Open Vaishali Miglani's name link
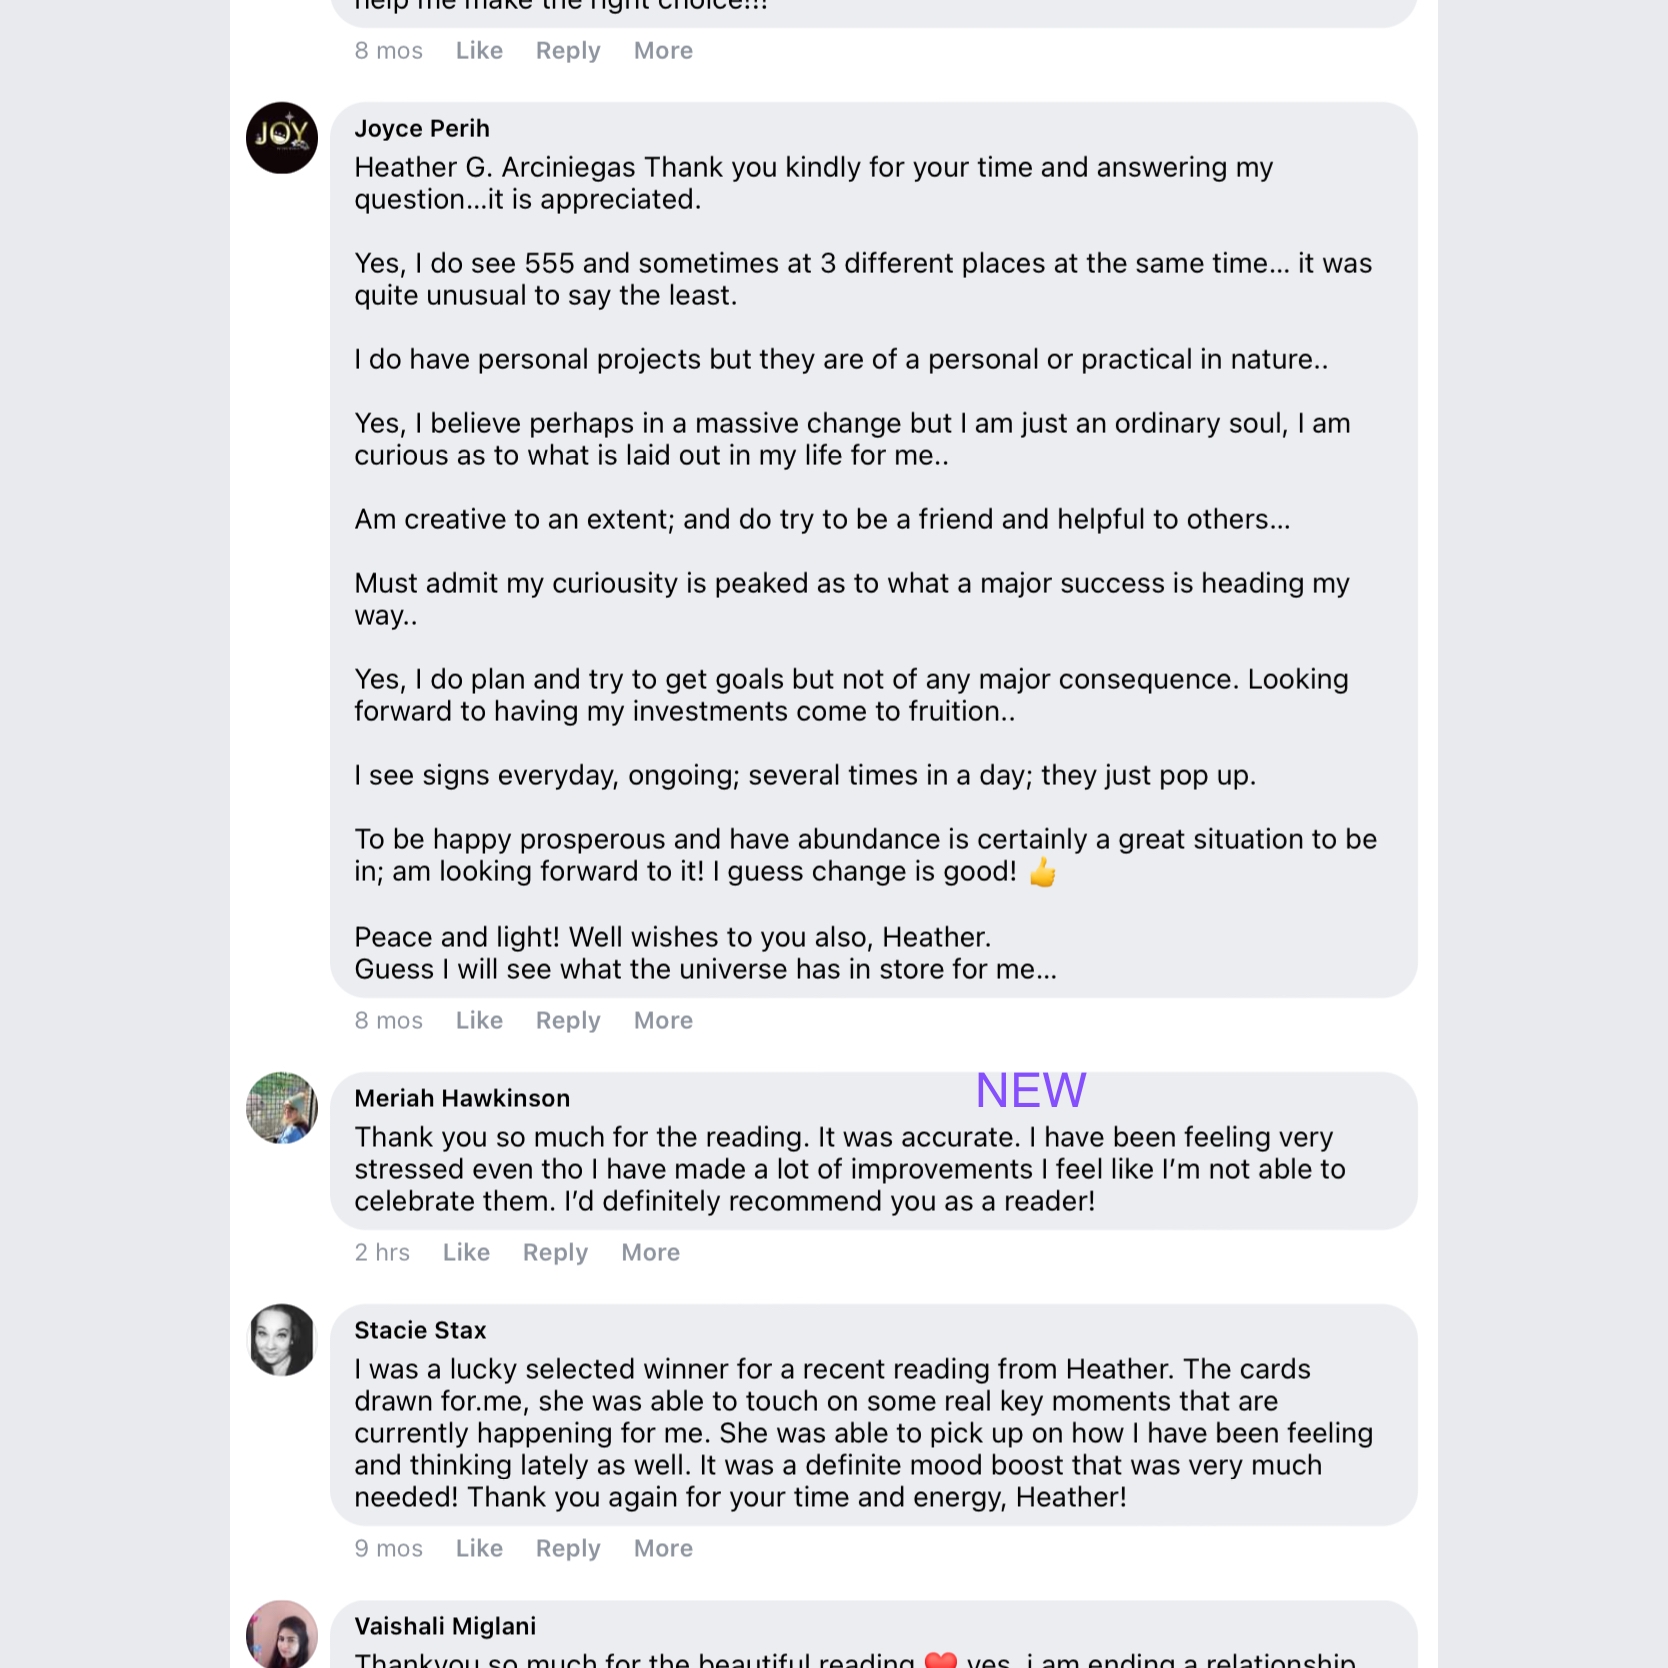This screenshot has height=1668, width=1668. tap(445, 1626)
